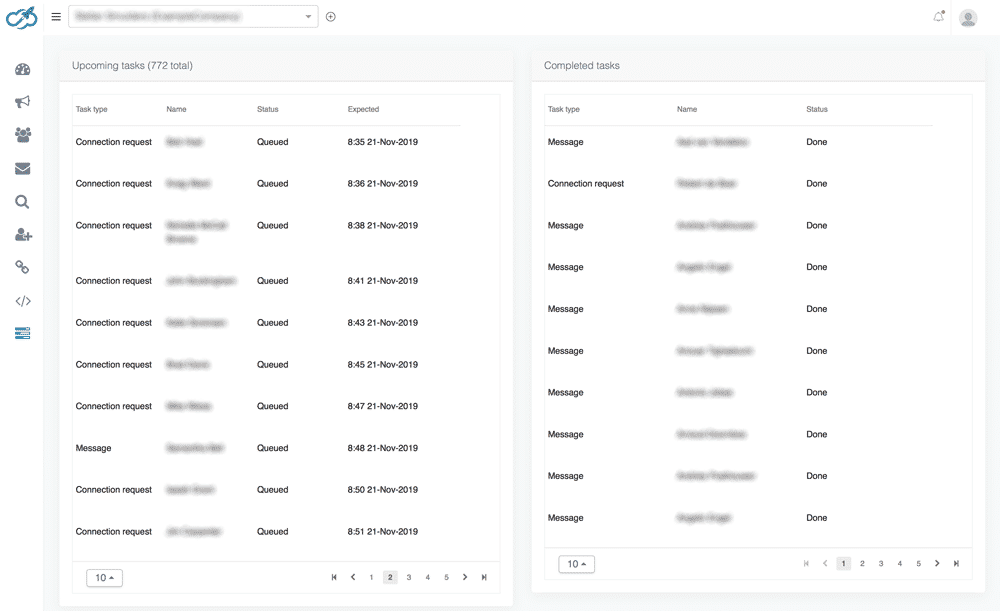Toggle the hamburger menu in the top bar
Image resolution: width=1000 pixels, height=611 pixels.
click(x=56, y=17)
